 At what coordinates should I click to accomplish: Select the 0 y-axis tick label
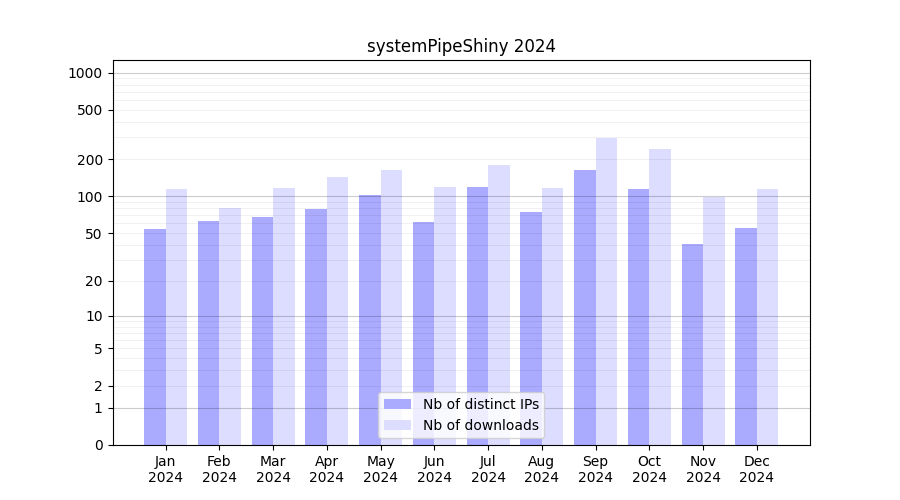(98, 445)
